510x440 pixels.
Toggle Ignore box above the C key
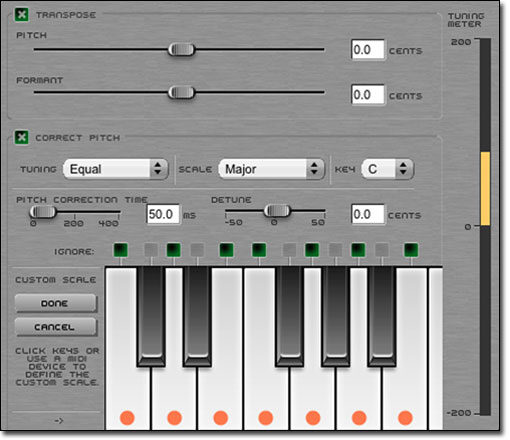point(121,250)
